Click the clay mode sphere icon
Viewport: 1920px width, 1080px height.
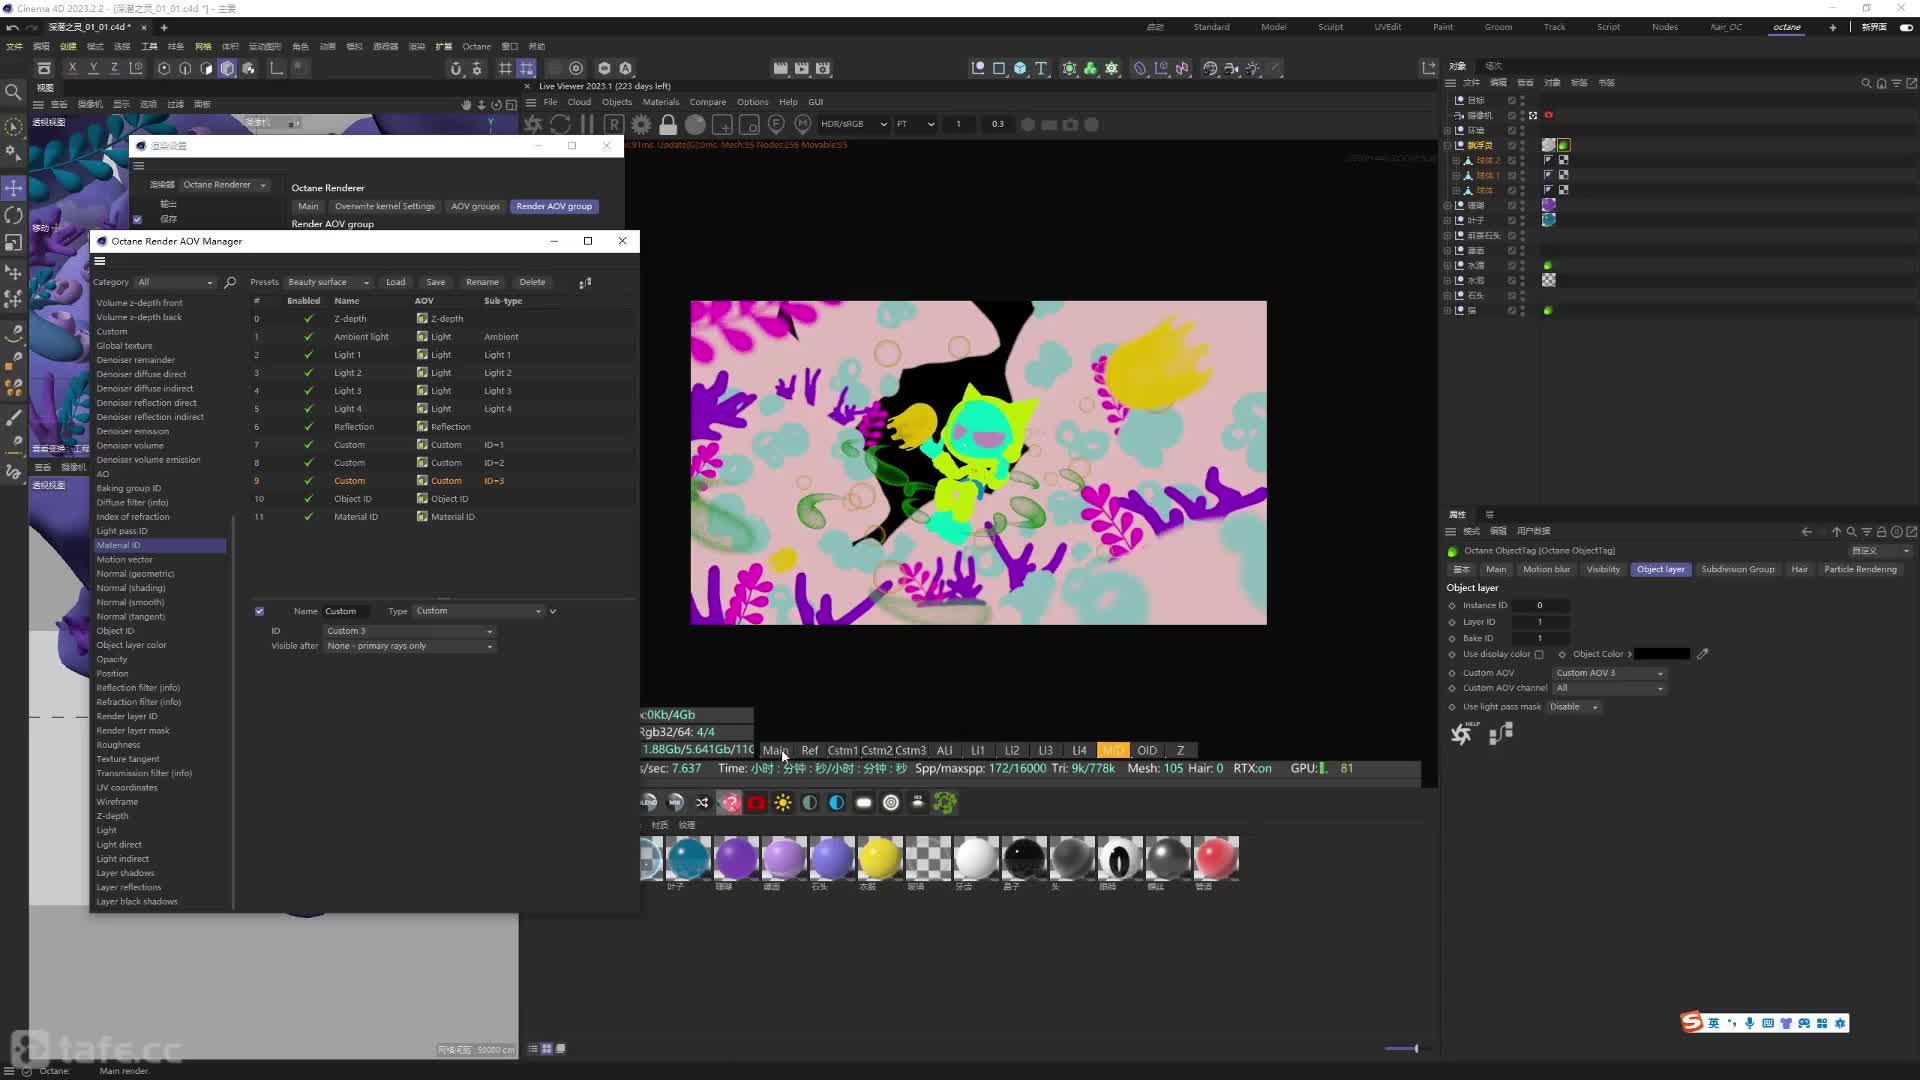click(695, 124)
